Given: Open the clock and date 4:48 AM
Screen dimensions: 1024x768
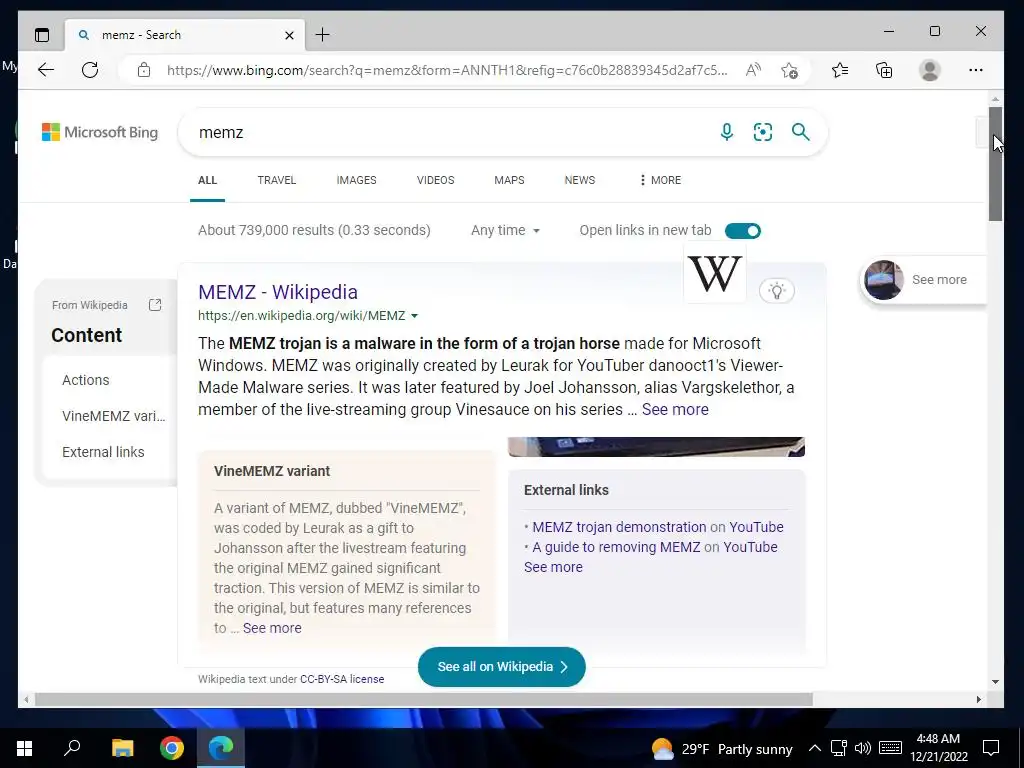Looking at the screenshot, I should point(938,748).
